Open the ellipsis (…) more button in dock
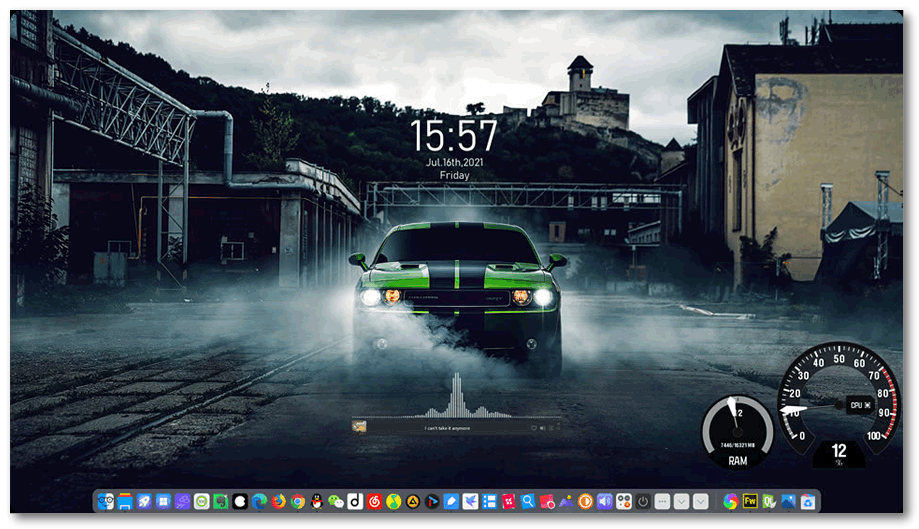This screenshot has height=529, width=919. [x=662, y=501]
